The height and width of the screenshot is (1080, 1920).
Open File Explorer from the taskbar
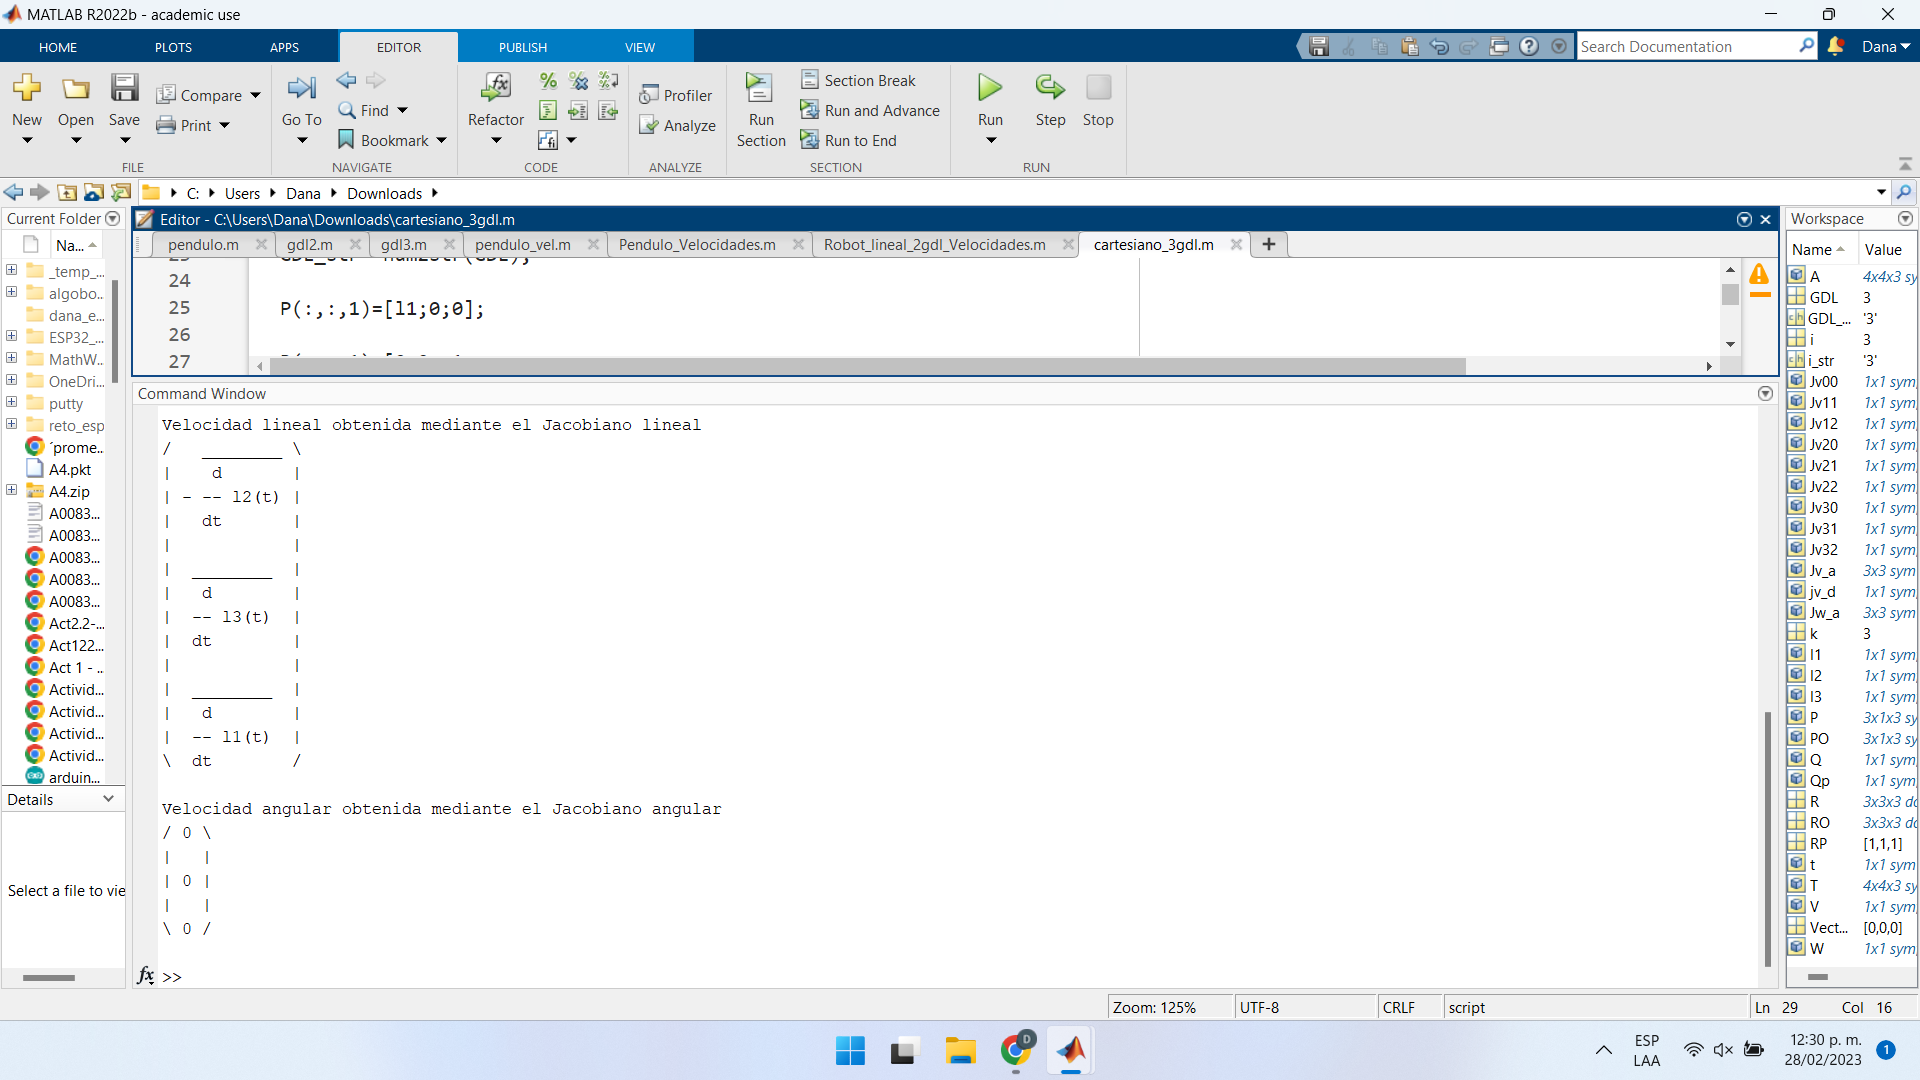tap(960, 1051)
